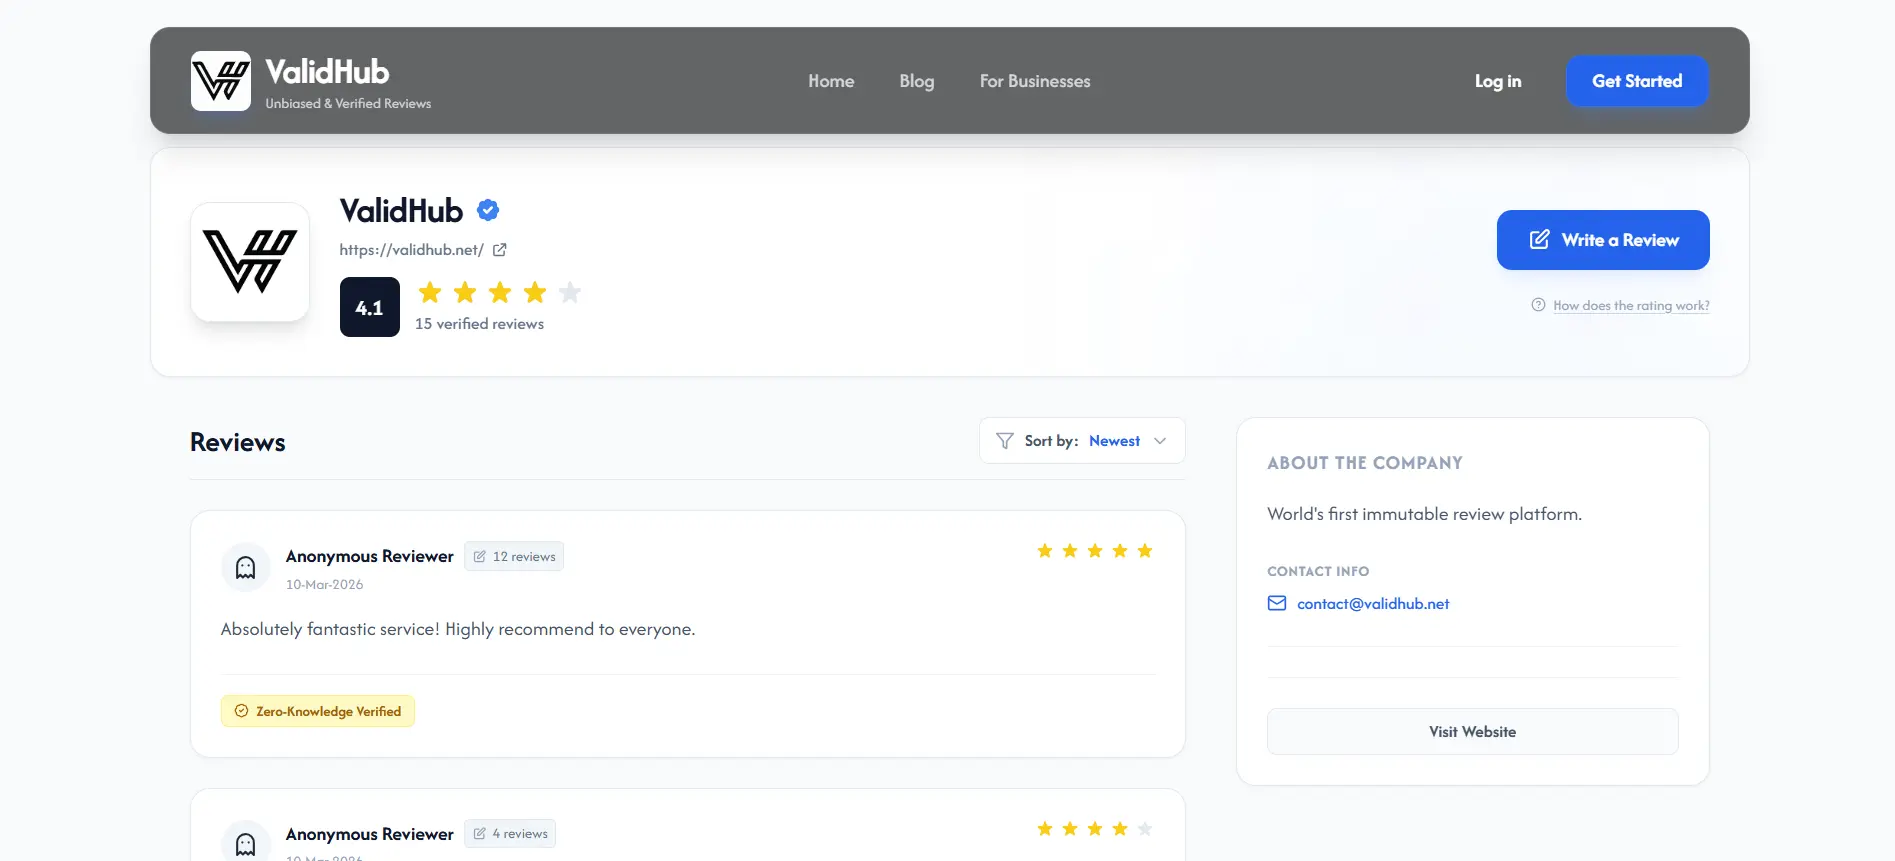Screen dimensions: 1895x861
Task: Open the How does the rating work link
Action: (1631, 306)
